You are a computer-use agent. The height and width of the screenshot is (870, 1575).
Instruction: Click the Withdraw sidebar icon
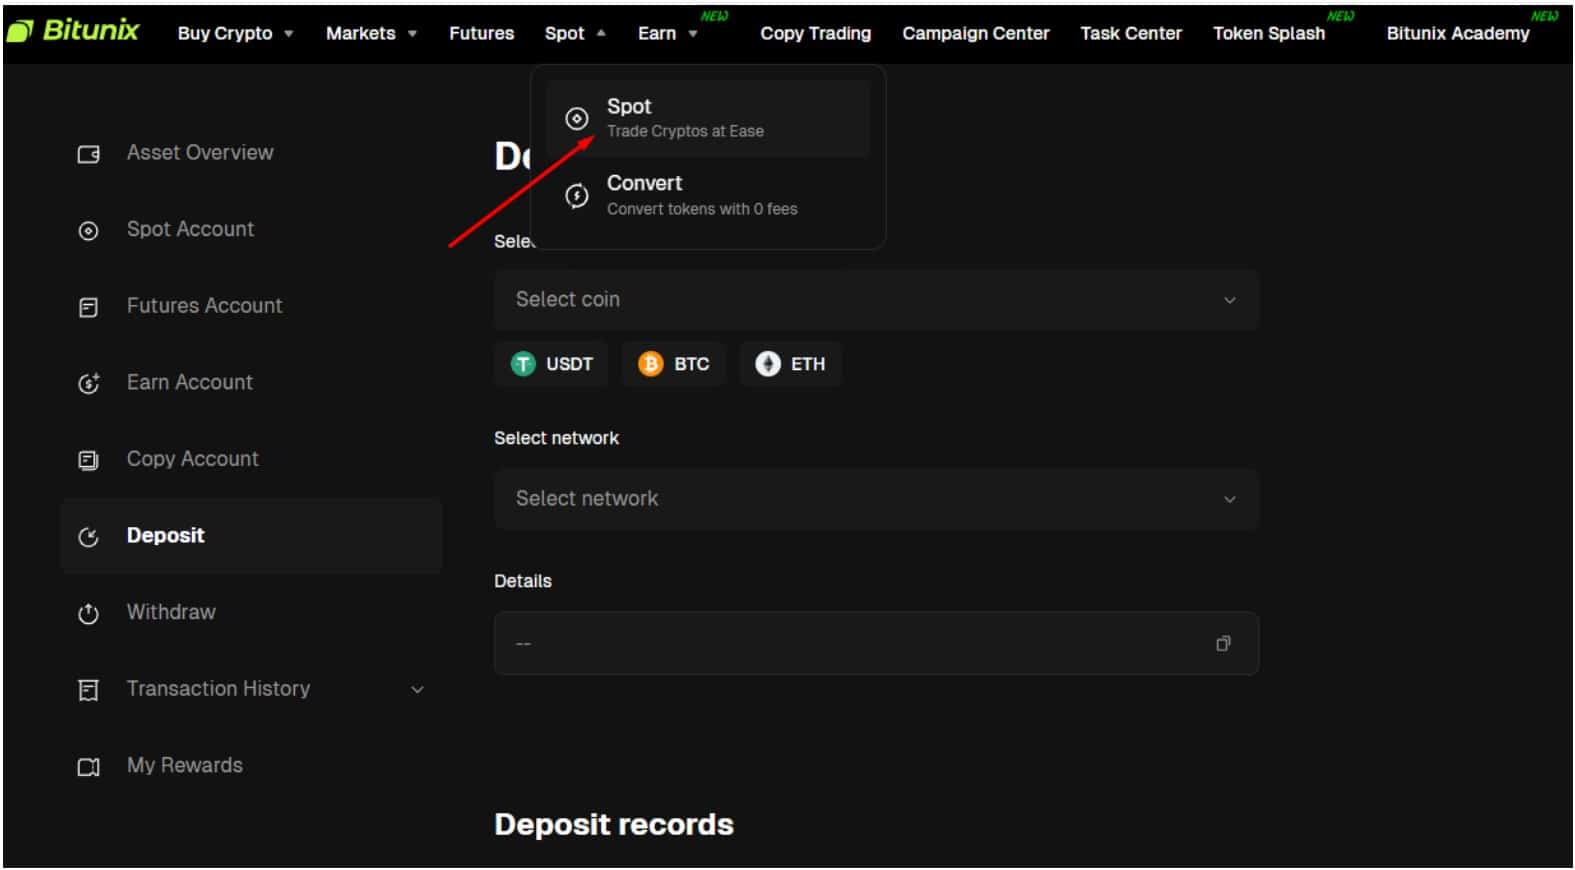click(x=89, y=613)
